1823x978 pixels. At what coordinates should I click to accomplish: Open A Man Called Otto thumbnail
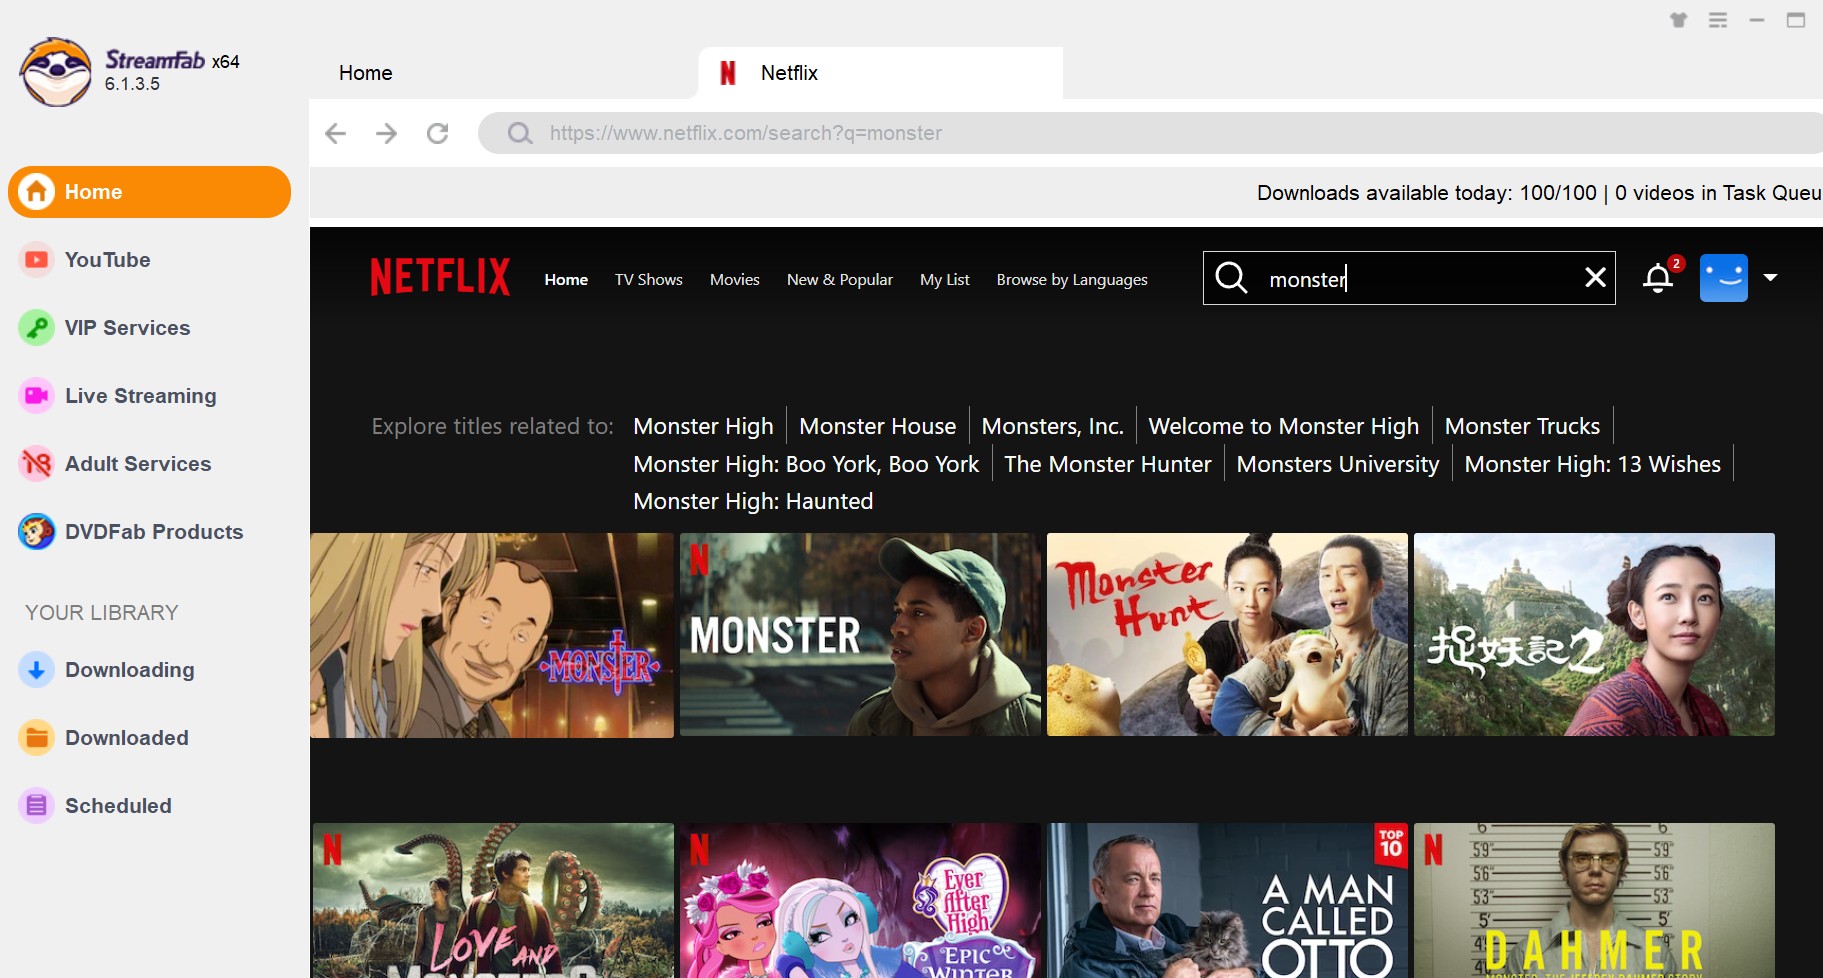(1227, 900)
